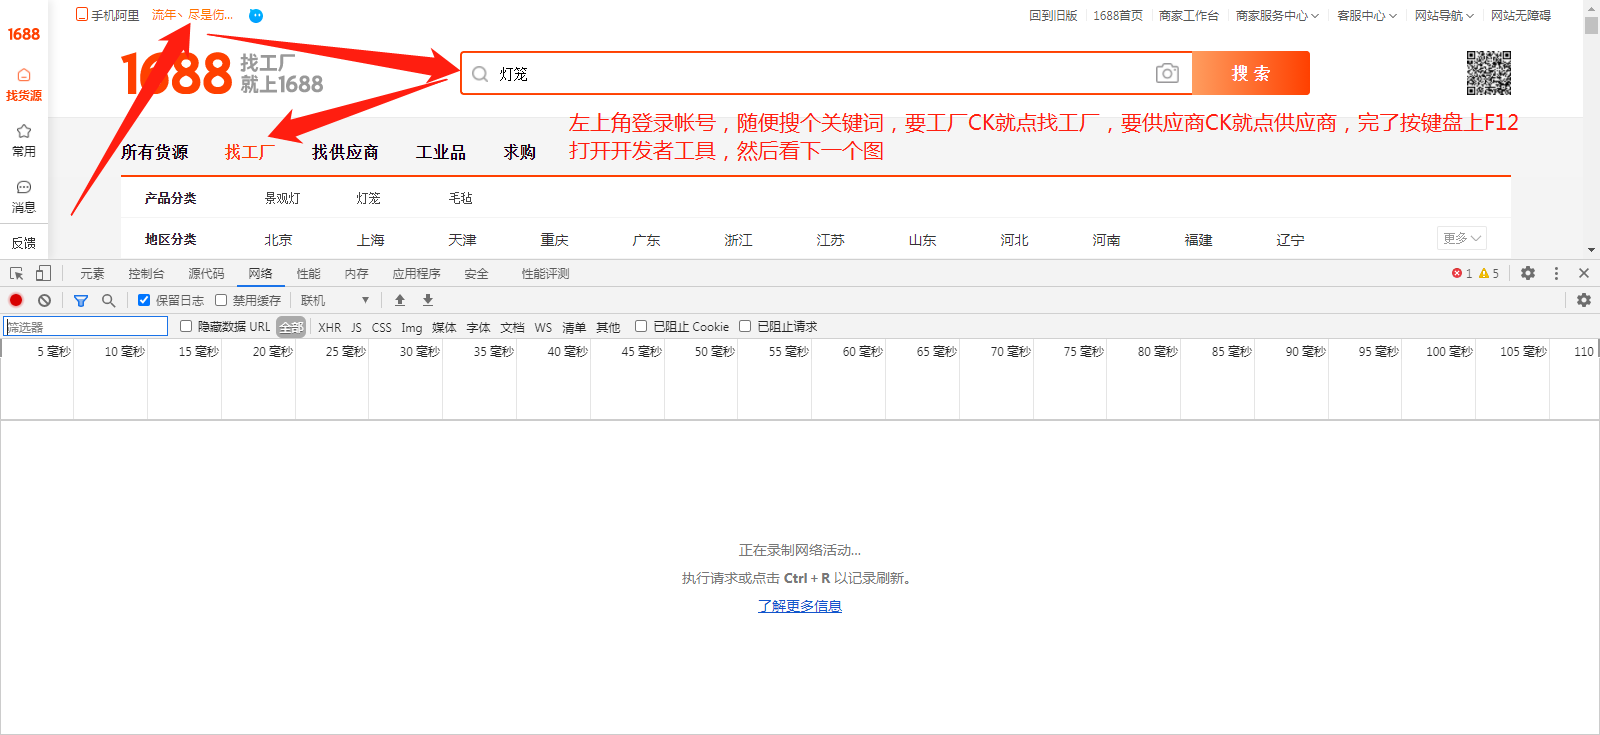This screenshot has width=1600, height=735.
Task: Click the 反馈 feedback sidebar item
Action: (24, 243)
